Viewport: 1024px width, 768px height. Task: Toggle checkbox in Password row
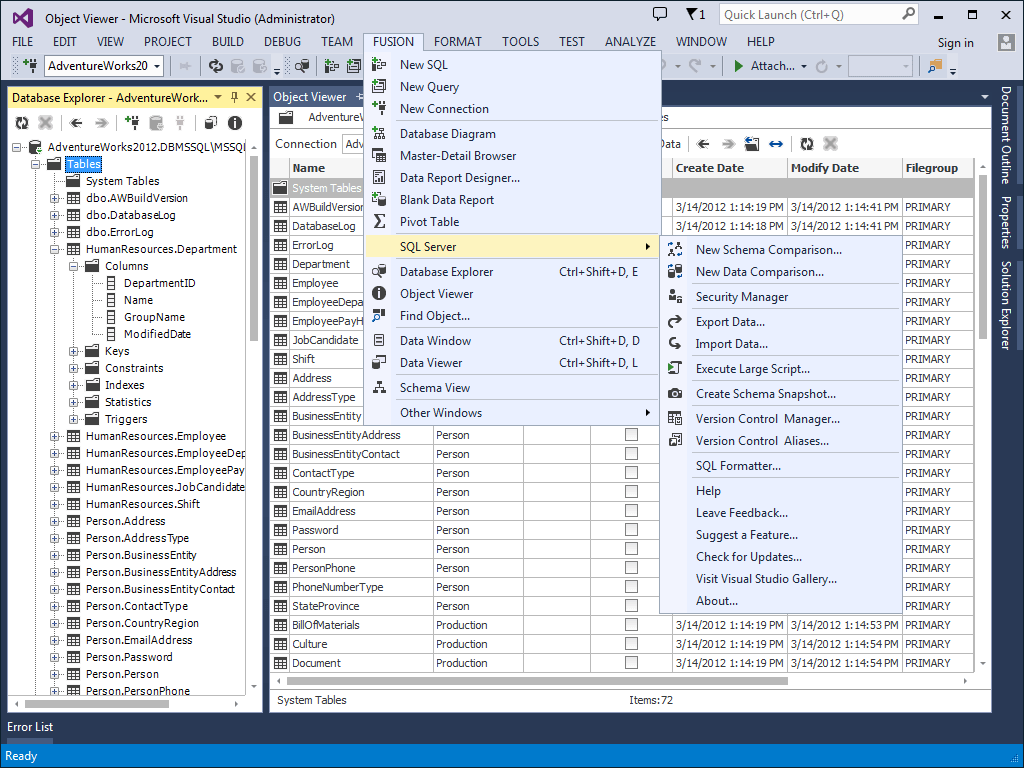click(632, 529)
